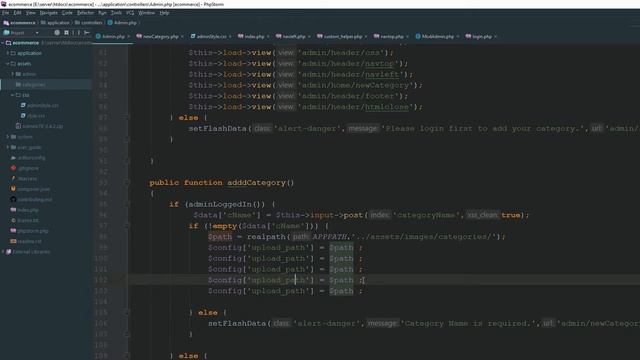Open the File menu
Screen dimensions: 640x360
click(x=5, y=13)
